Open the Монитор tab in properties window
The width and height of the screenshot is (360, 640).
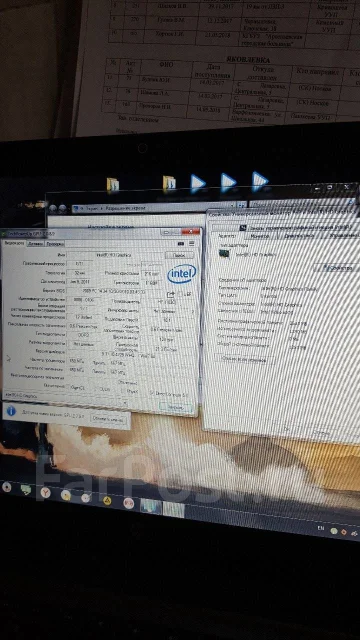point(260,236)
